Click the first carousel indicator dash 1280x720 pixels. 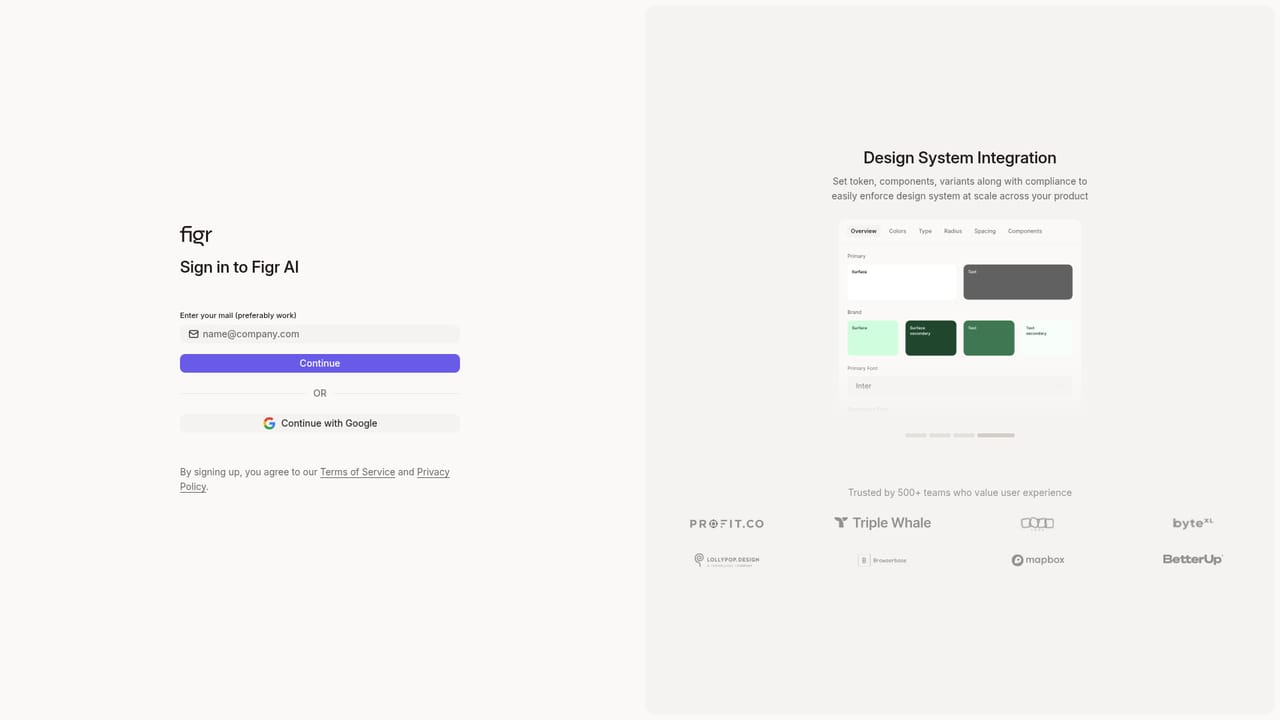point(916,435)
